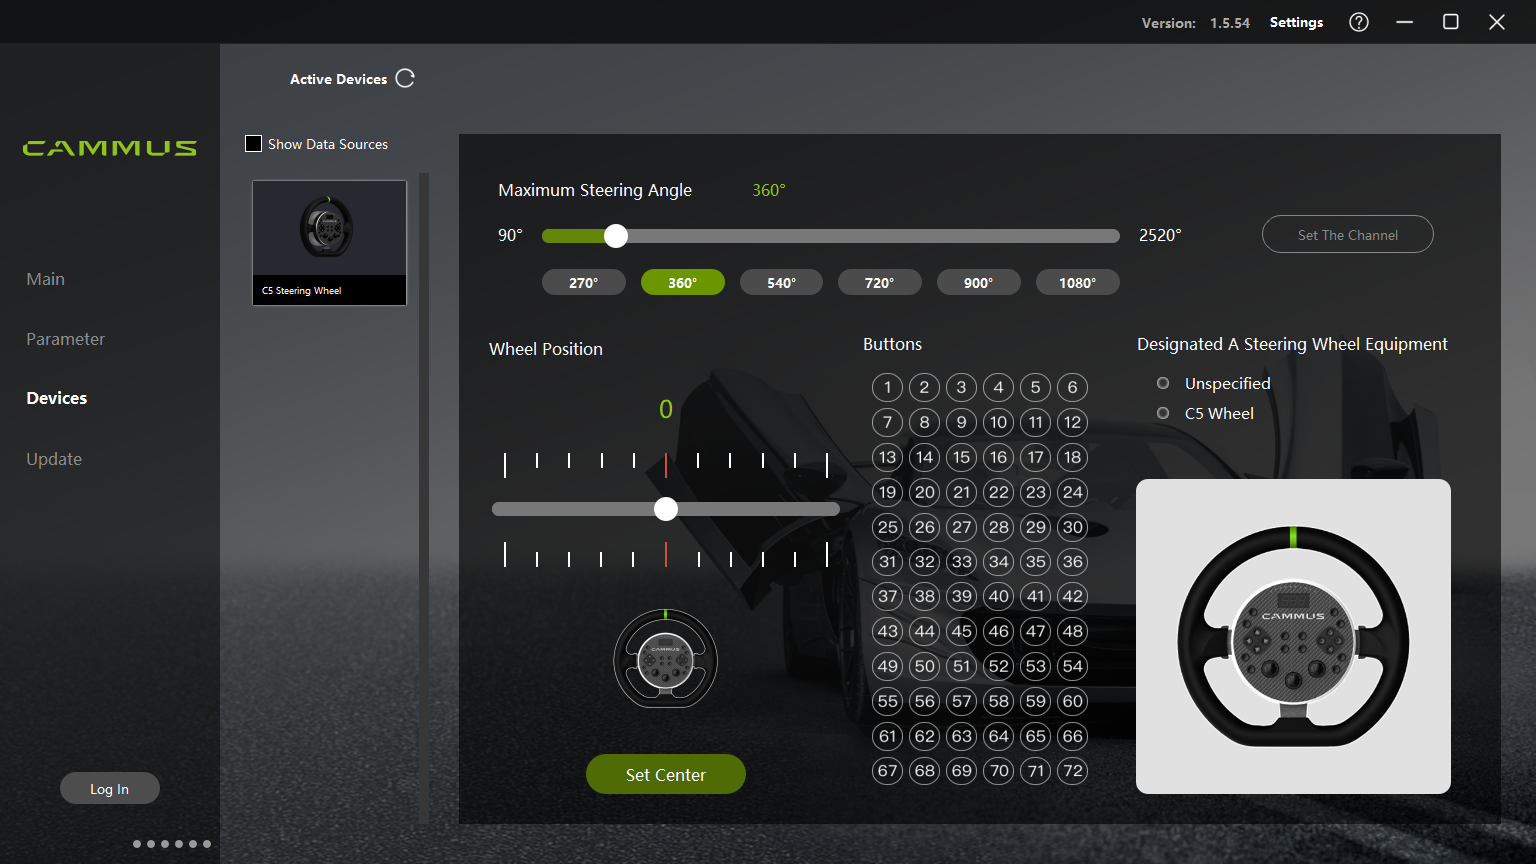Click button indicator 6
This screenshot has width=1536, height=864.
(x=1072, y=387)
